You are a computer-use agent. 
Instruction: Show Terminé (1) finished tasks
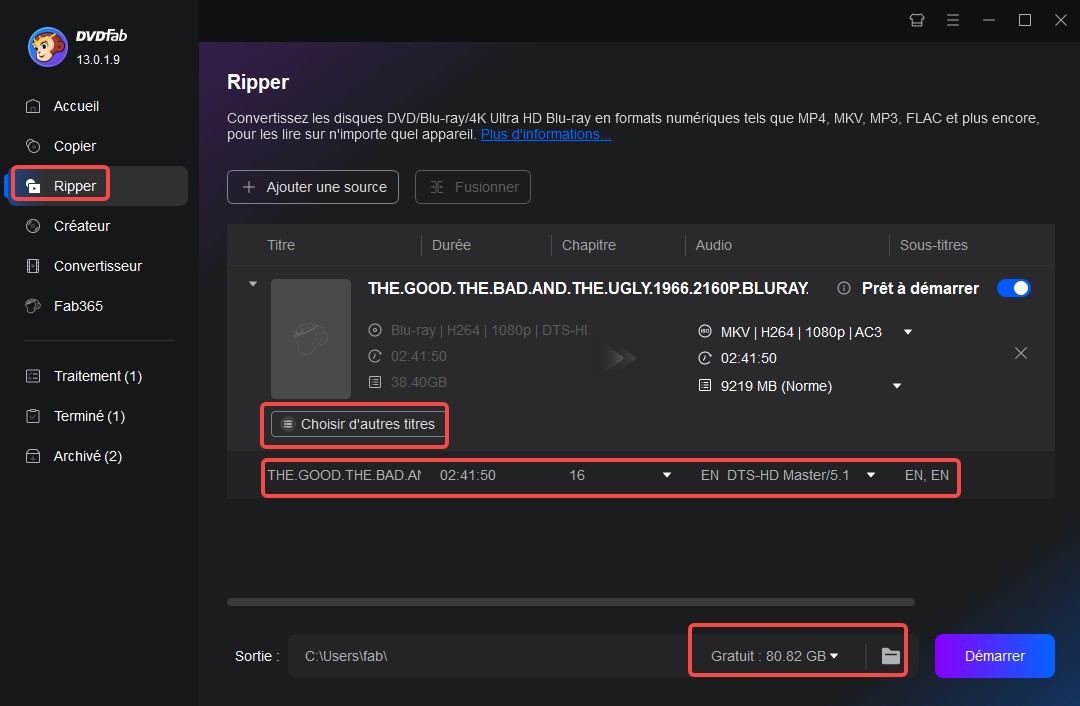tap(89, 416)
